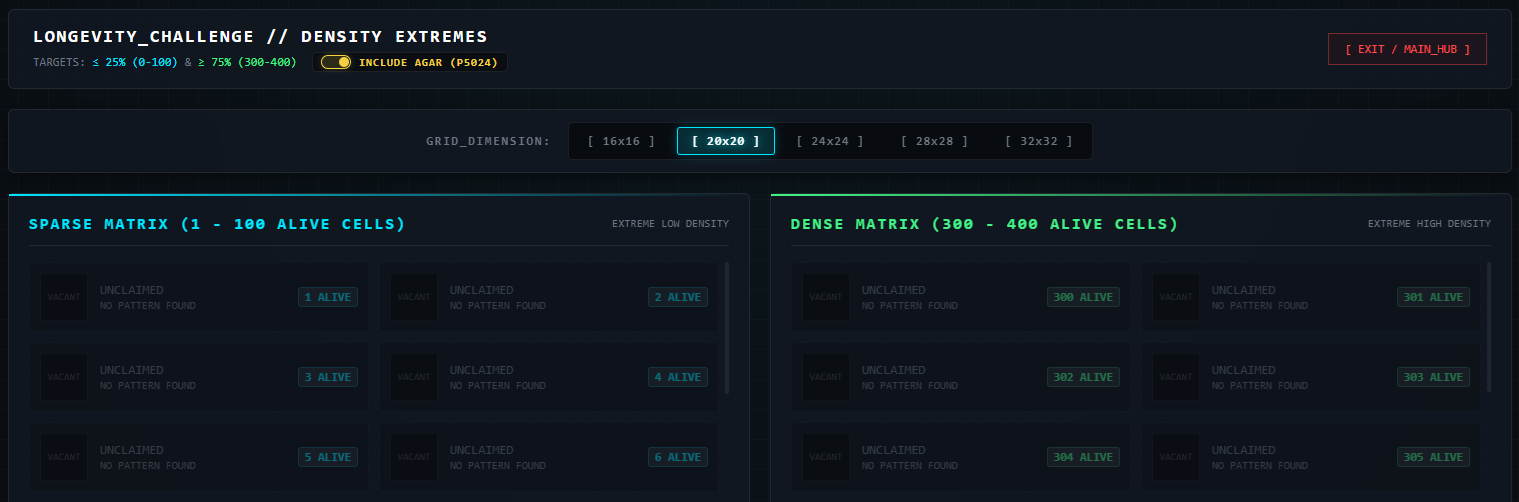Open the 304 ALIVE vacant thumbnail
The height and width of the screenshot is (502, 1519).
[826, 457]
